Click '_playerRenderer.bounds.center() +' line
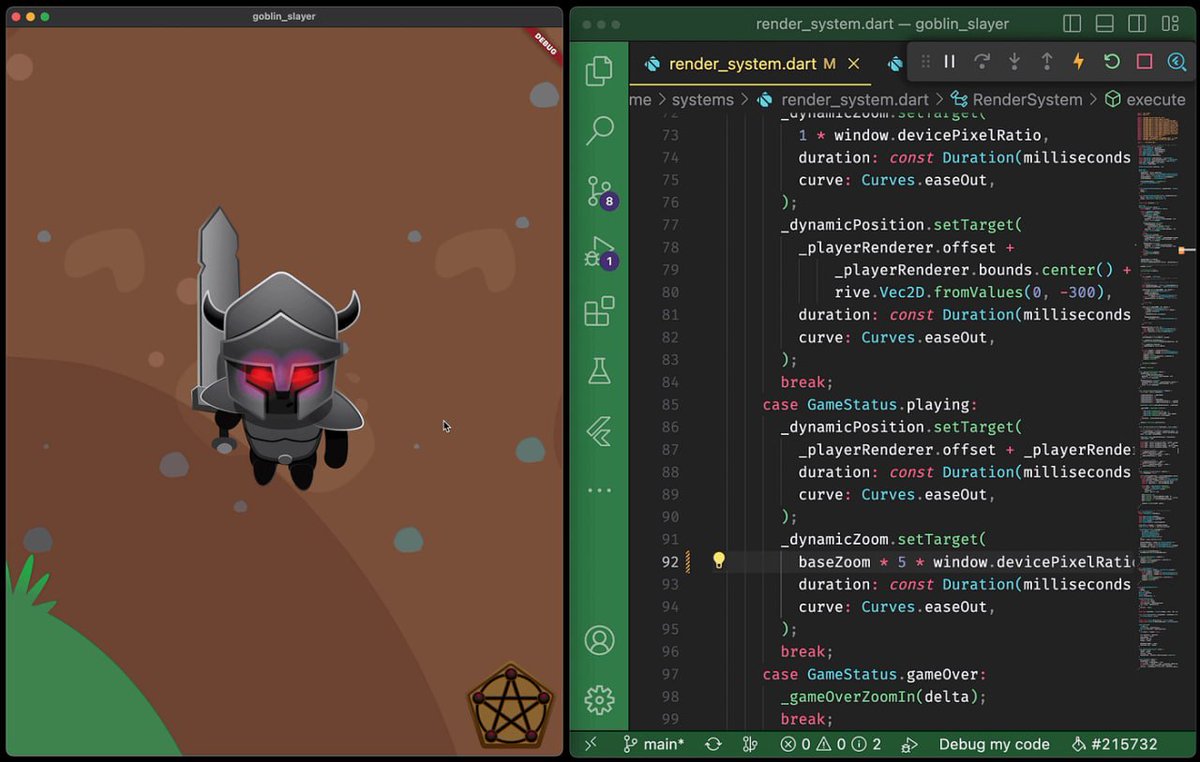This screenshot has height=762, width=1200. [x=983, y=270]
